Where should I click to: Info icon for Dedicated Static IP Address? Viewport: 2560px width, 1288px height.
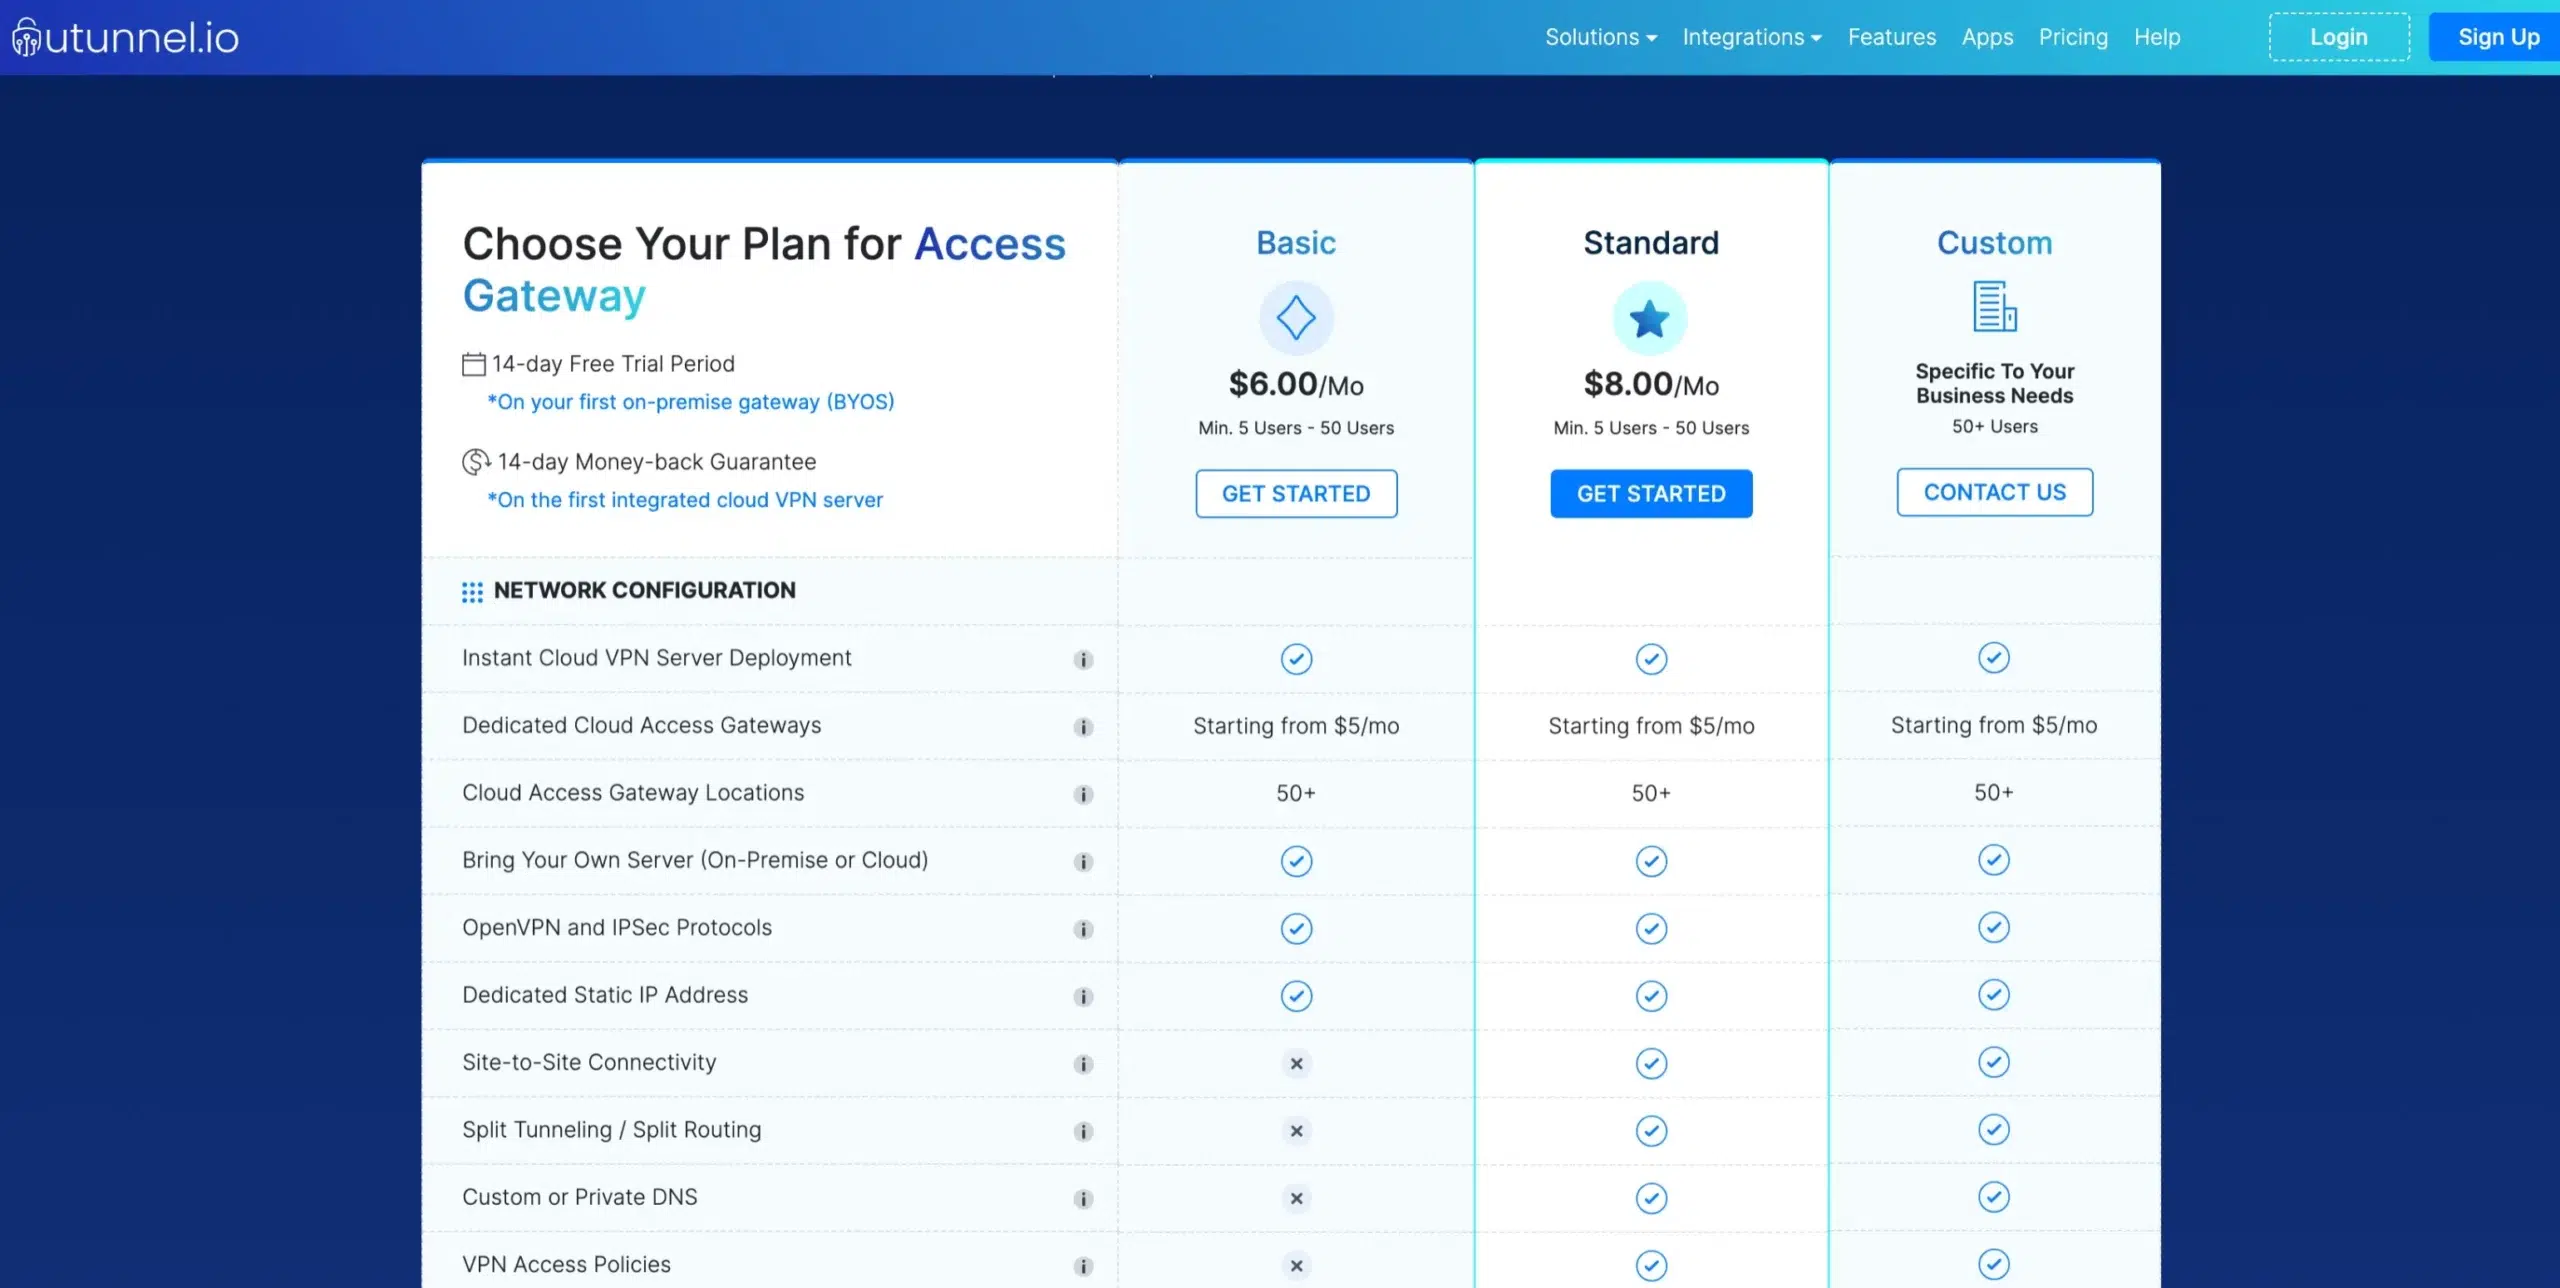(1083, 997)
